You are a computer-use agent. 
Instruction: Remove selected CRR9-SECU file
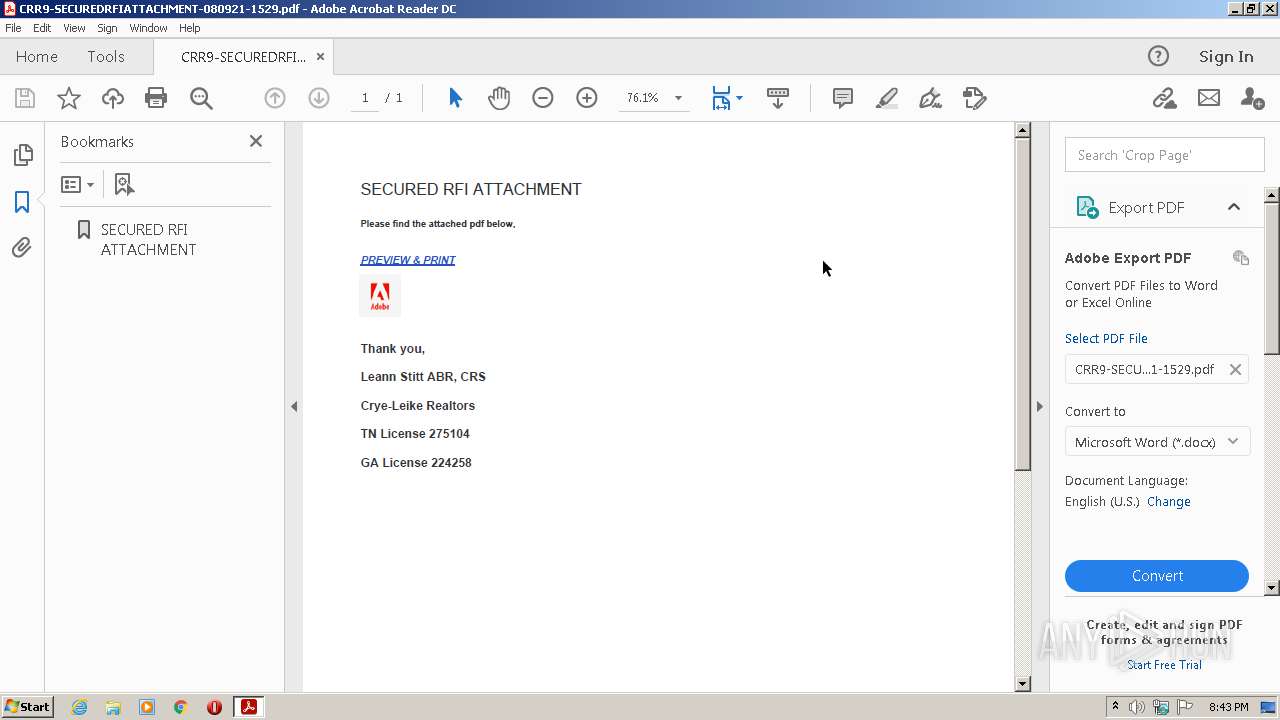tap(1235, 369)
